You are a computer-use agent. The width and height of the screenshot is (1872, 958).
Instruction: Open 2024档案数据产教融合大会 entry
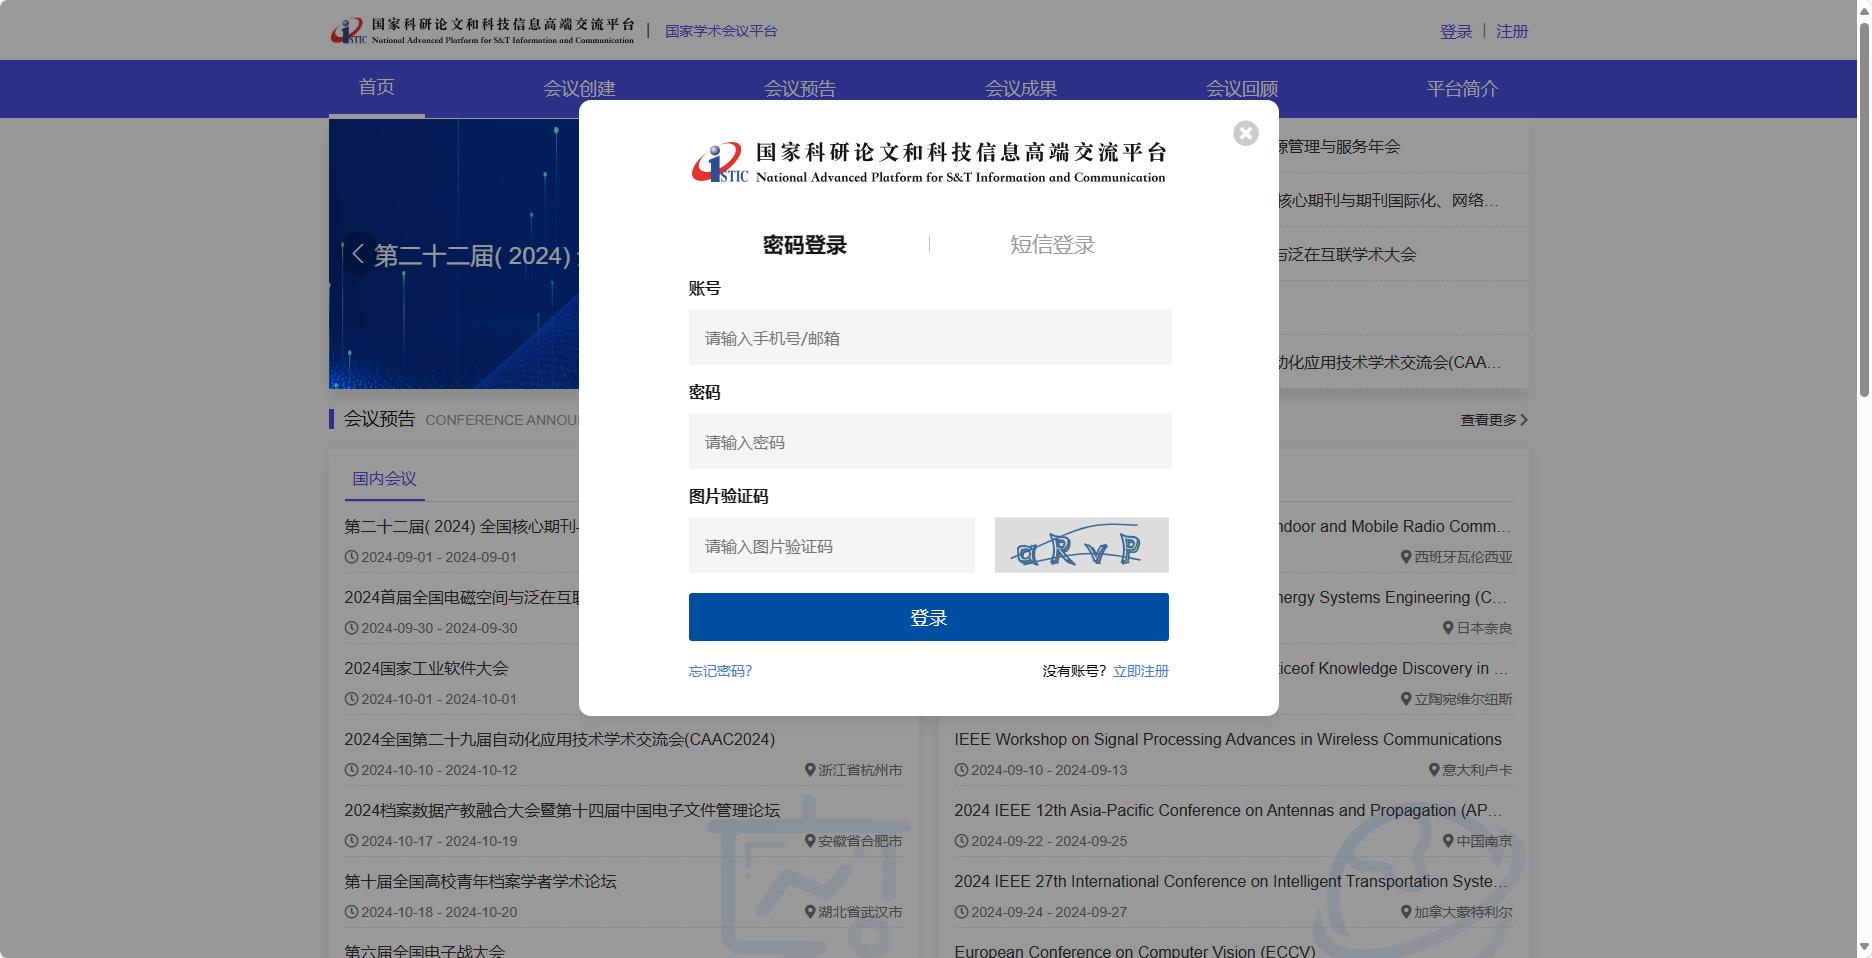tap(562, 810)
